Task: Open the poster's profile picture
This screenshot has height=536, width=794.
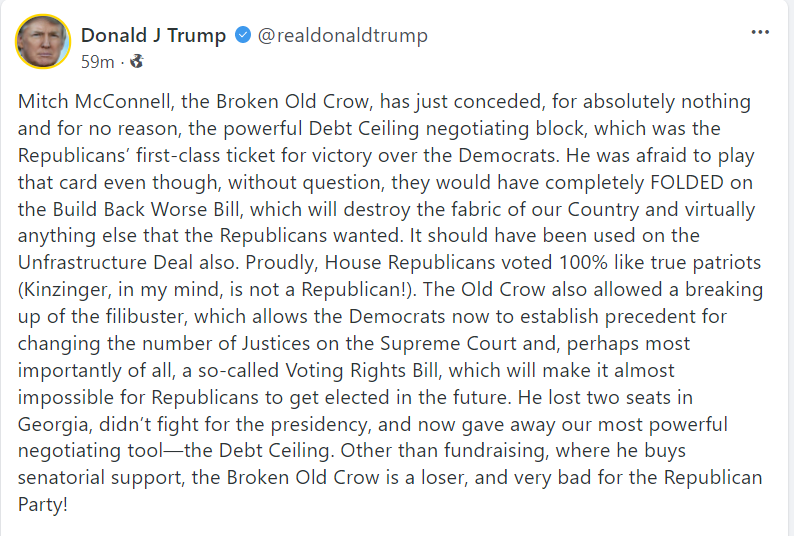Action: click(43, 43)
